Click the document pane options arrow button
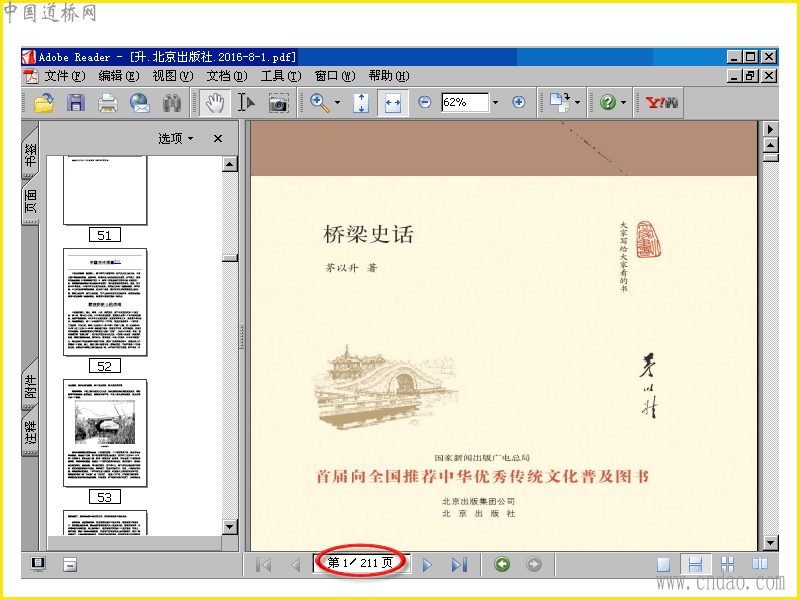The width and height of the screenshot is (800, 600). (x=770, y=129)
